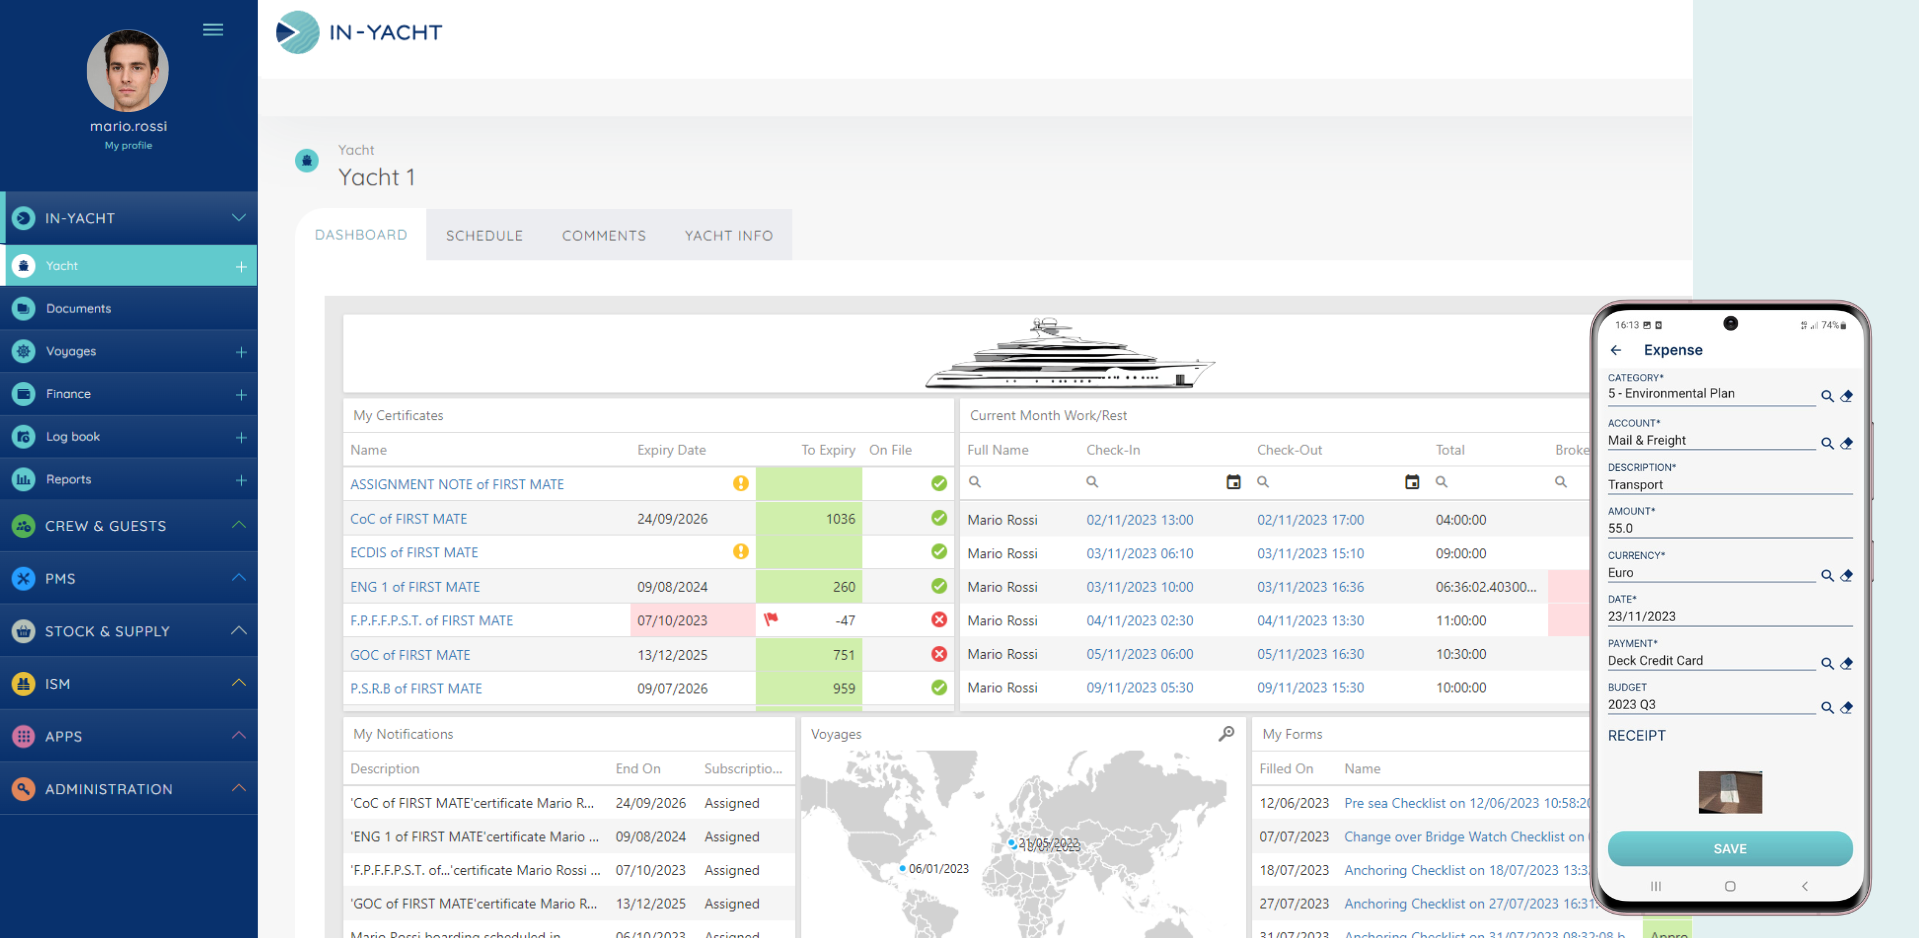The height and width of the screenshot is (938, 1919).
Task: Collapse the IN-YACHT menu chevron
Action: tap(238, 217)
